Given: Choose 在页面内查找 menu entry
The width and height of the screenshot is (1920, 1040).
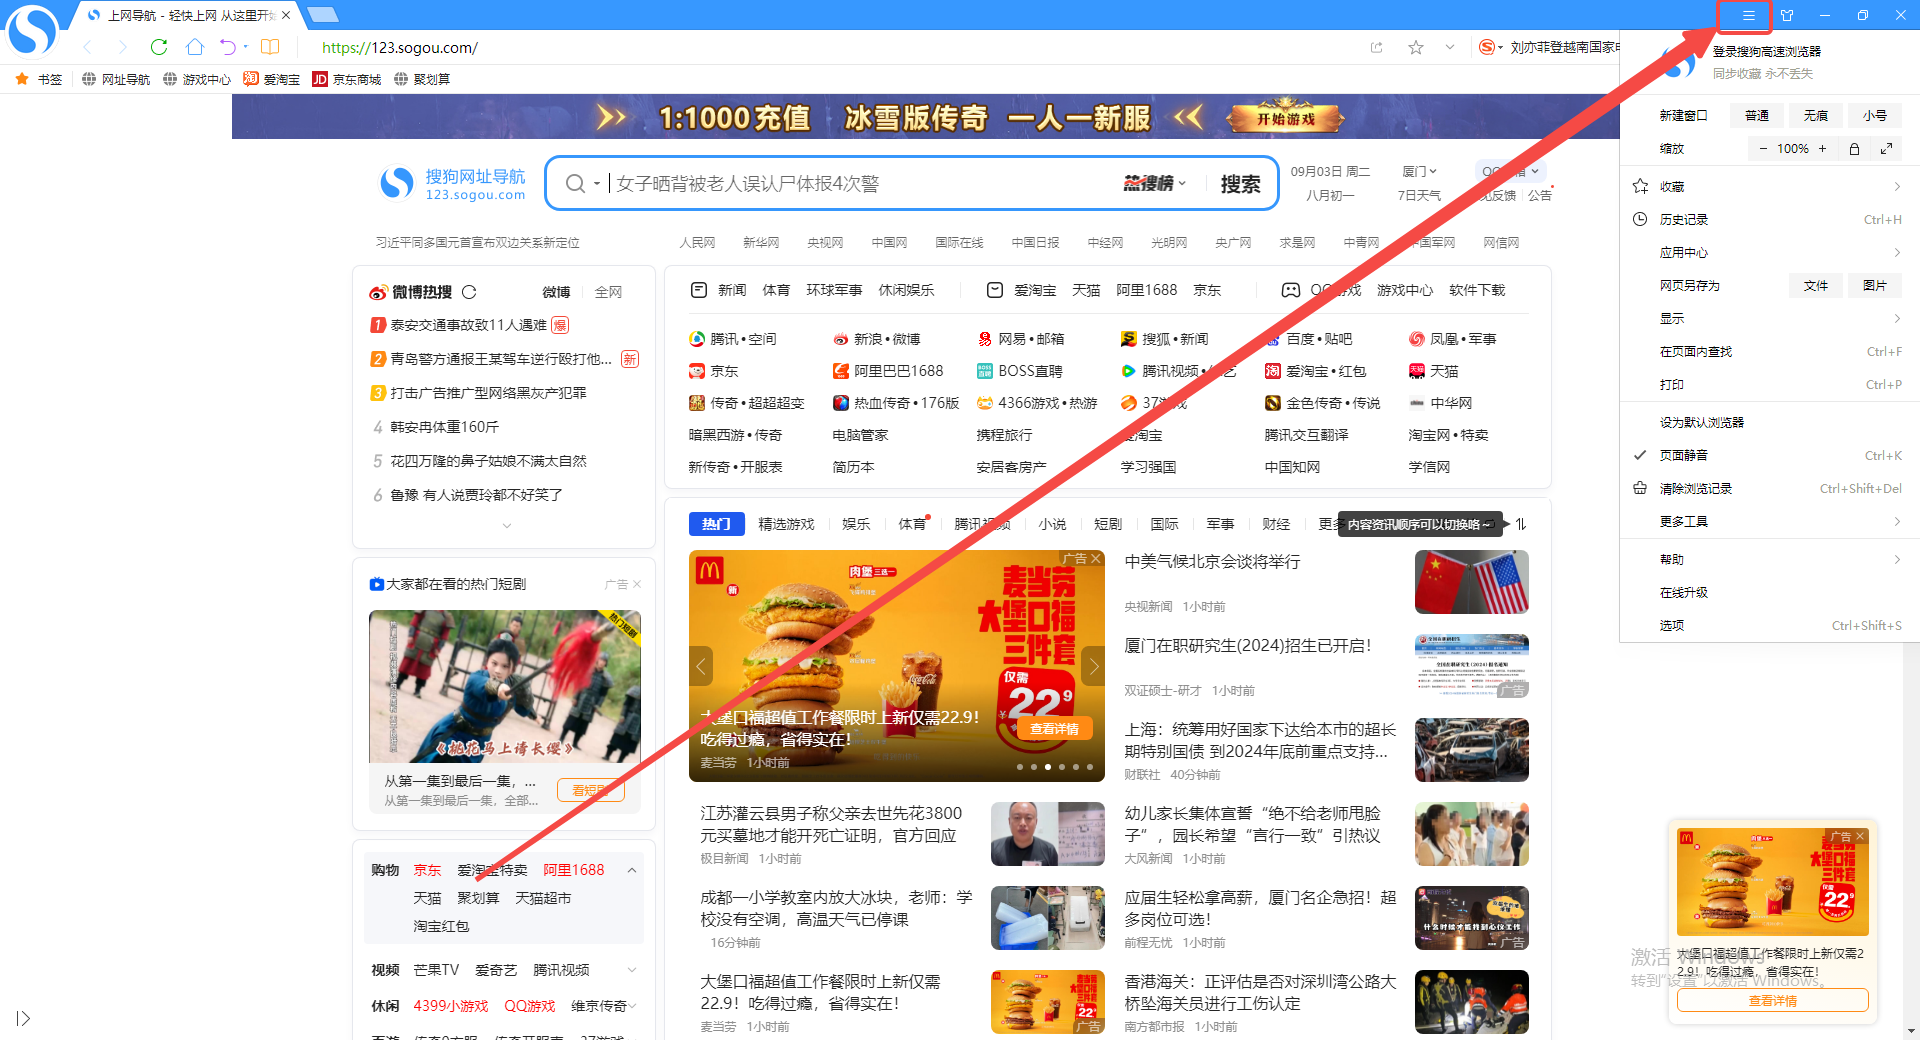Looking at the screenshot, I should (1767, 351).
